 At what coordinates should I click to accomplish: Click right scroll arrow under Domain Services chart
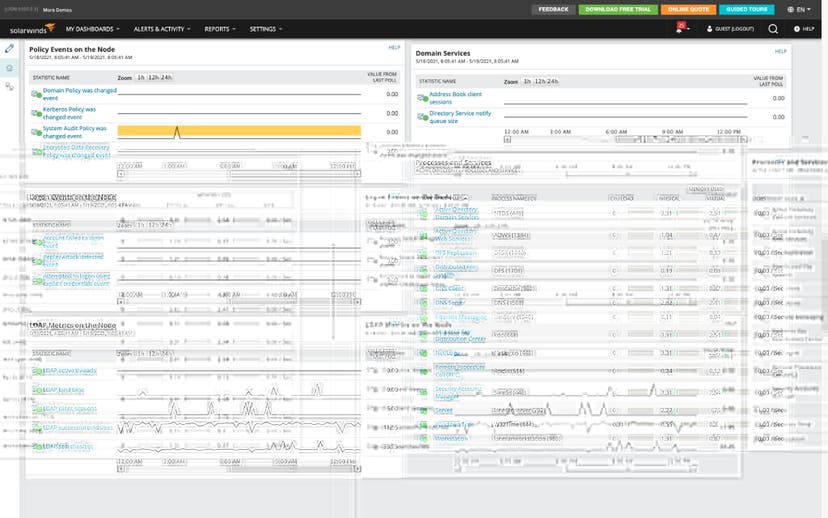tap(744, 140)
